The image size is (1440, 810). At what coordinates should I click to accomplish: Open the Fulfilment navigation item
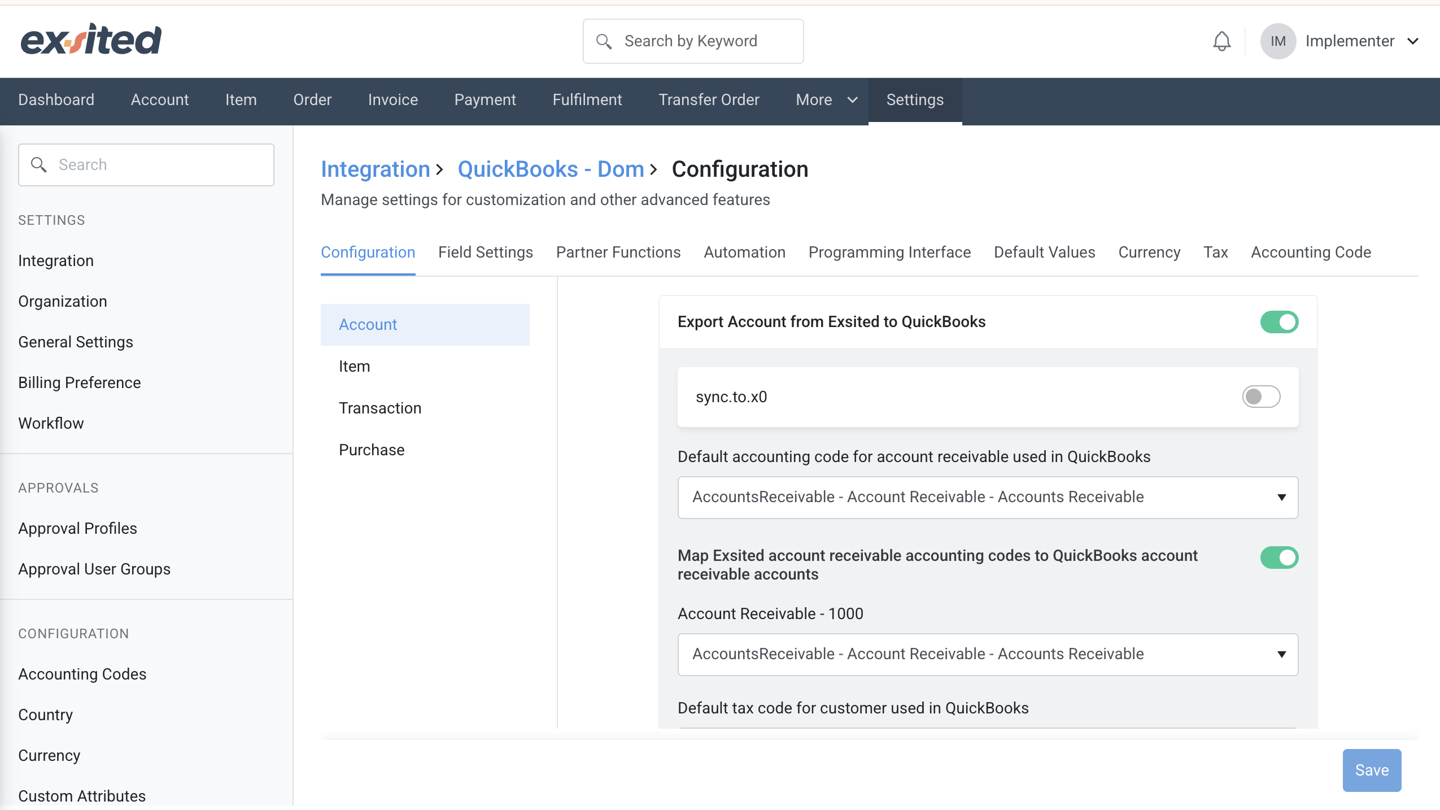587,100
